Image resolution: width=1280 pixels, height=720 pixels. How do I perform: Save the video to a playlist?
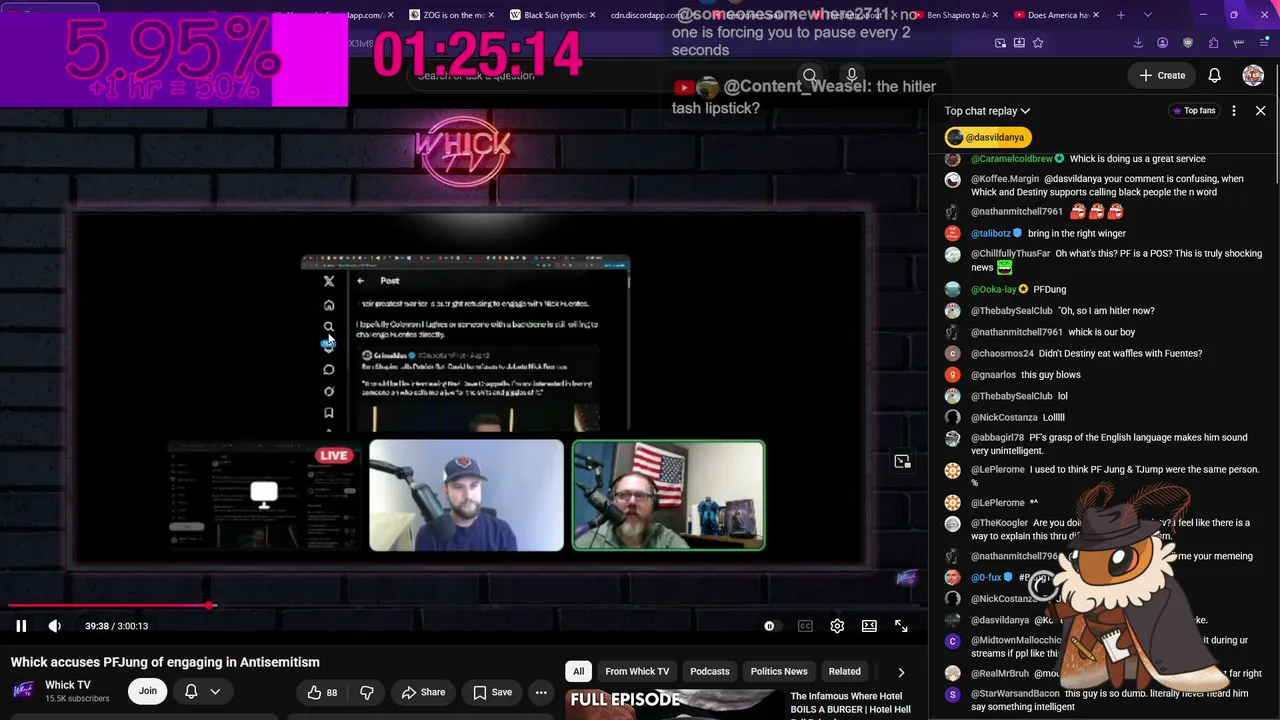(x=492, y=692)
